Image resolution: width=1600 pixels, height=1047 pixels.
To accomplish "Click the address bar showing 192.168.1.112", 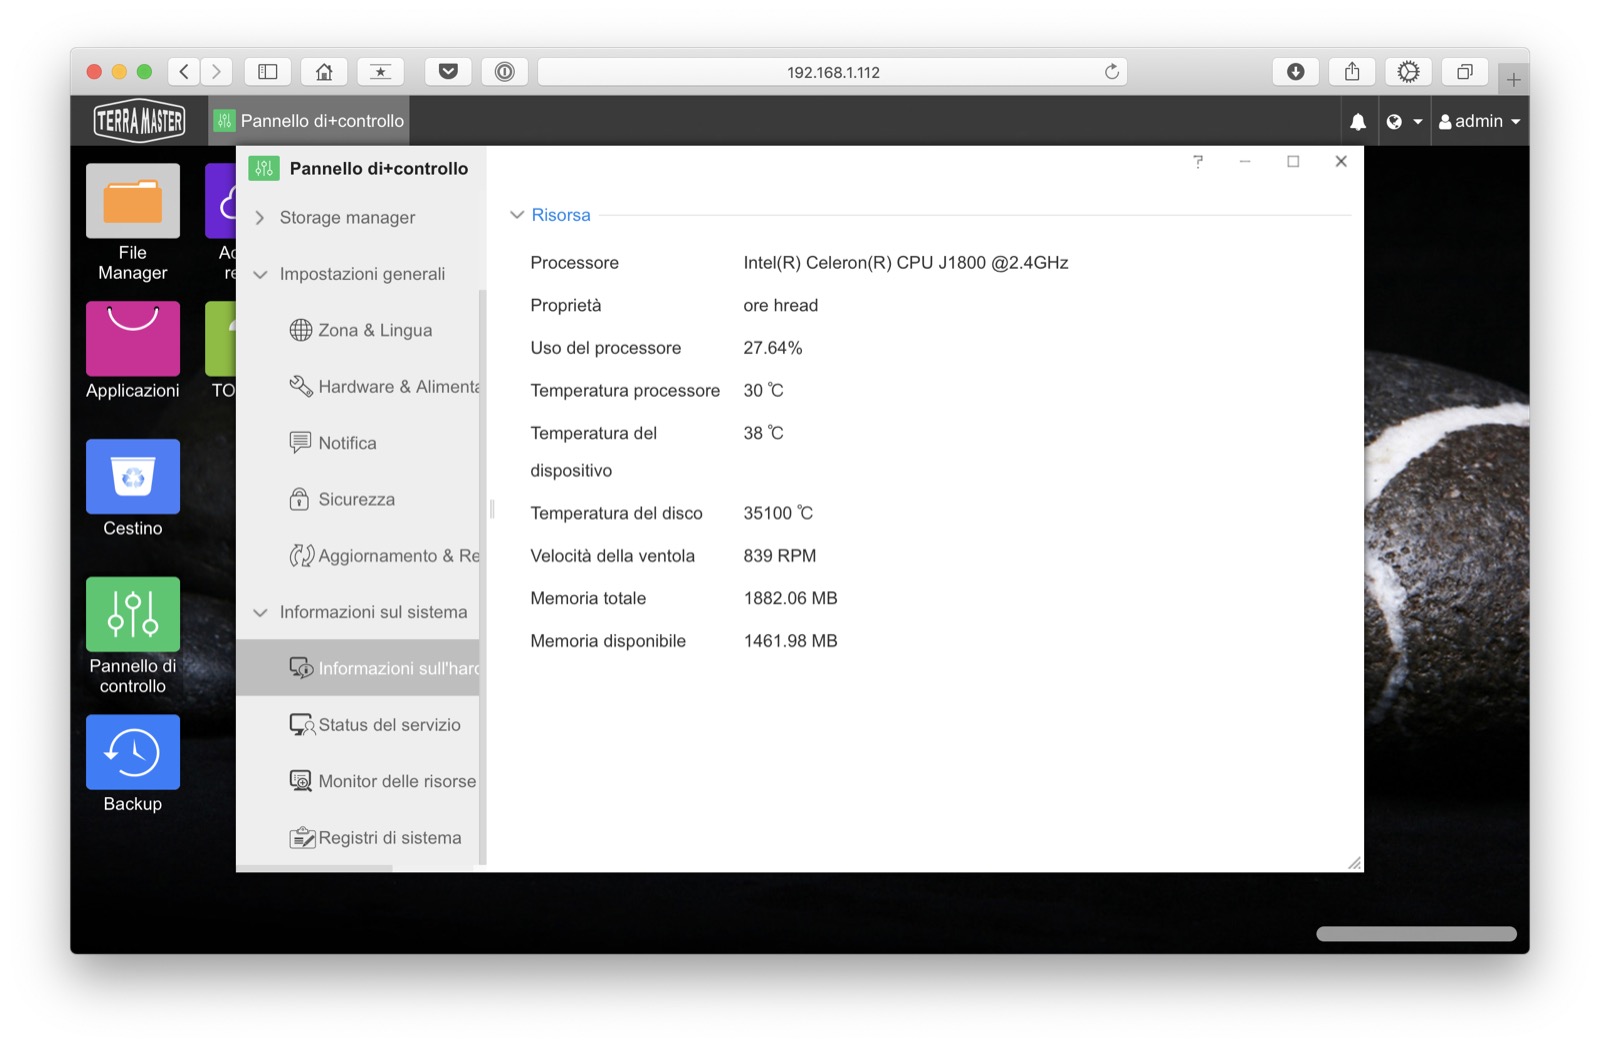I will [x=833, y=72].
